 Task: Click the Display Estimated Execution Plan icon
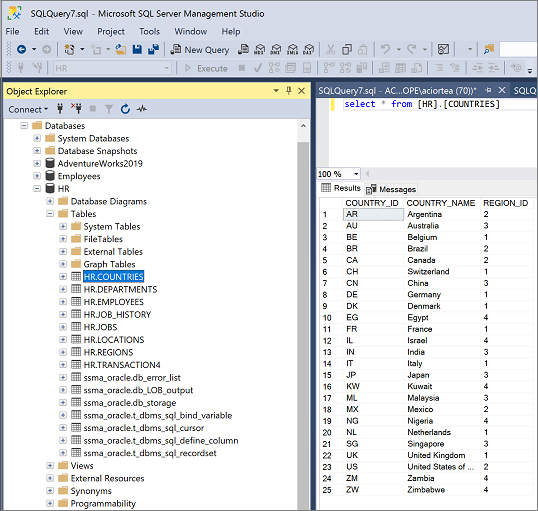click(274, 68)
